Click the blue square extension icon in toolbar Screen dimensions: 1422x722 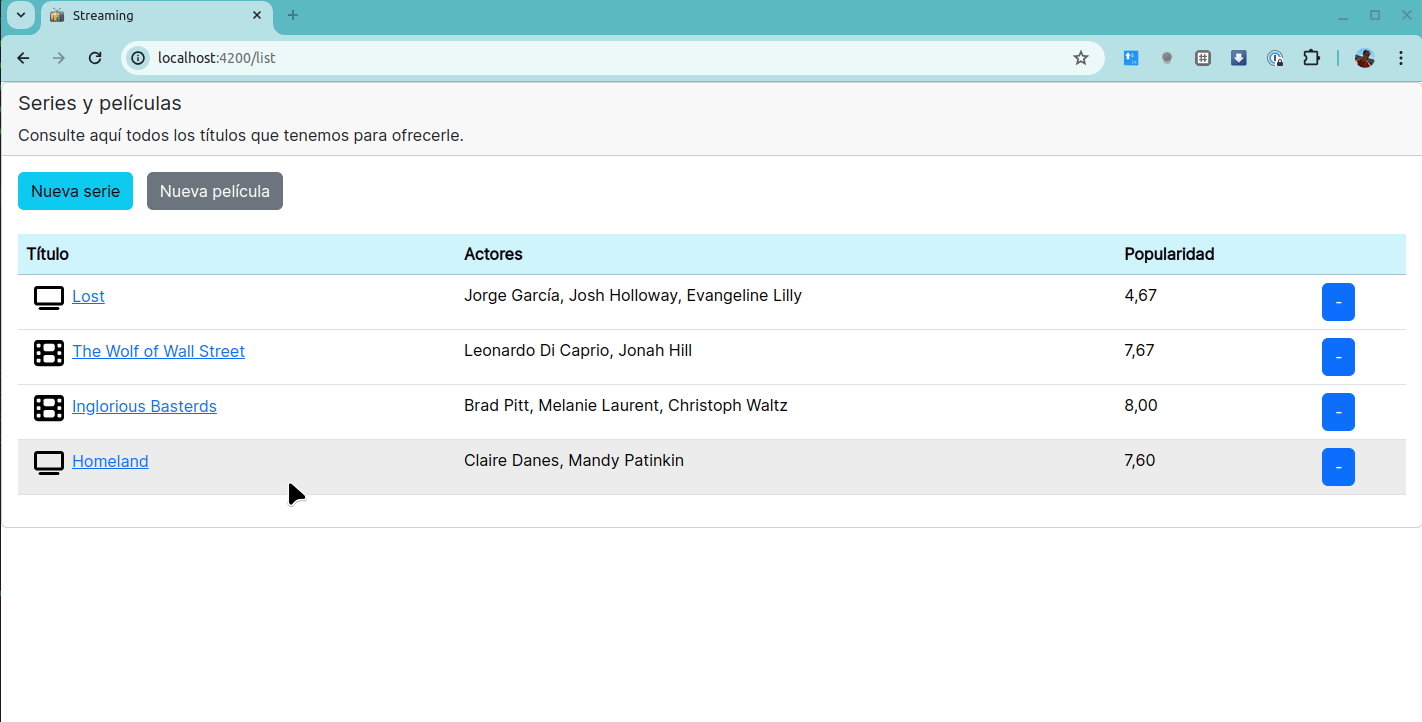1131,58
